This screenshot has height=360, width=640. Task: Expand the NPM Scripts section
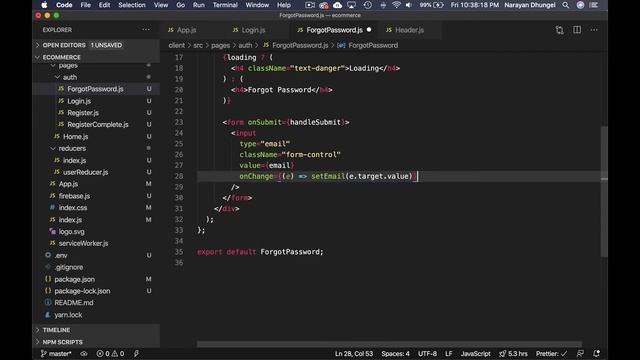coord(96,342)
